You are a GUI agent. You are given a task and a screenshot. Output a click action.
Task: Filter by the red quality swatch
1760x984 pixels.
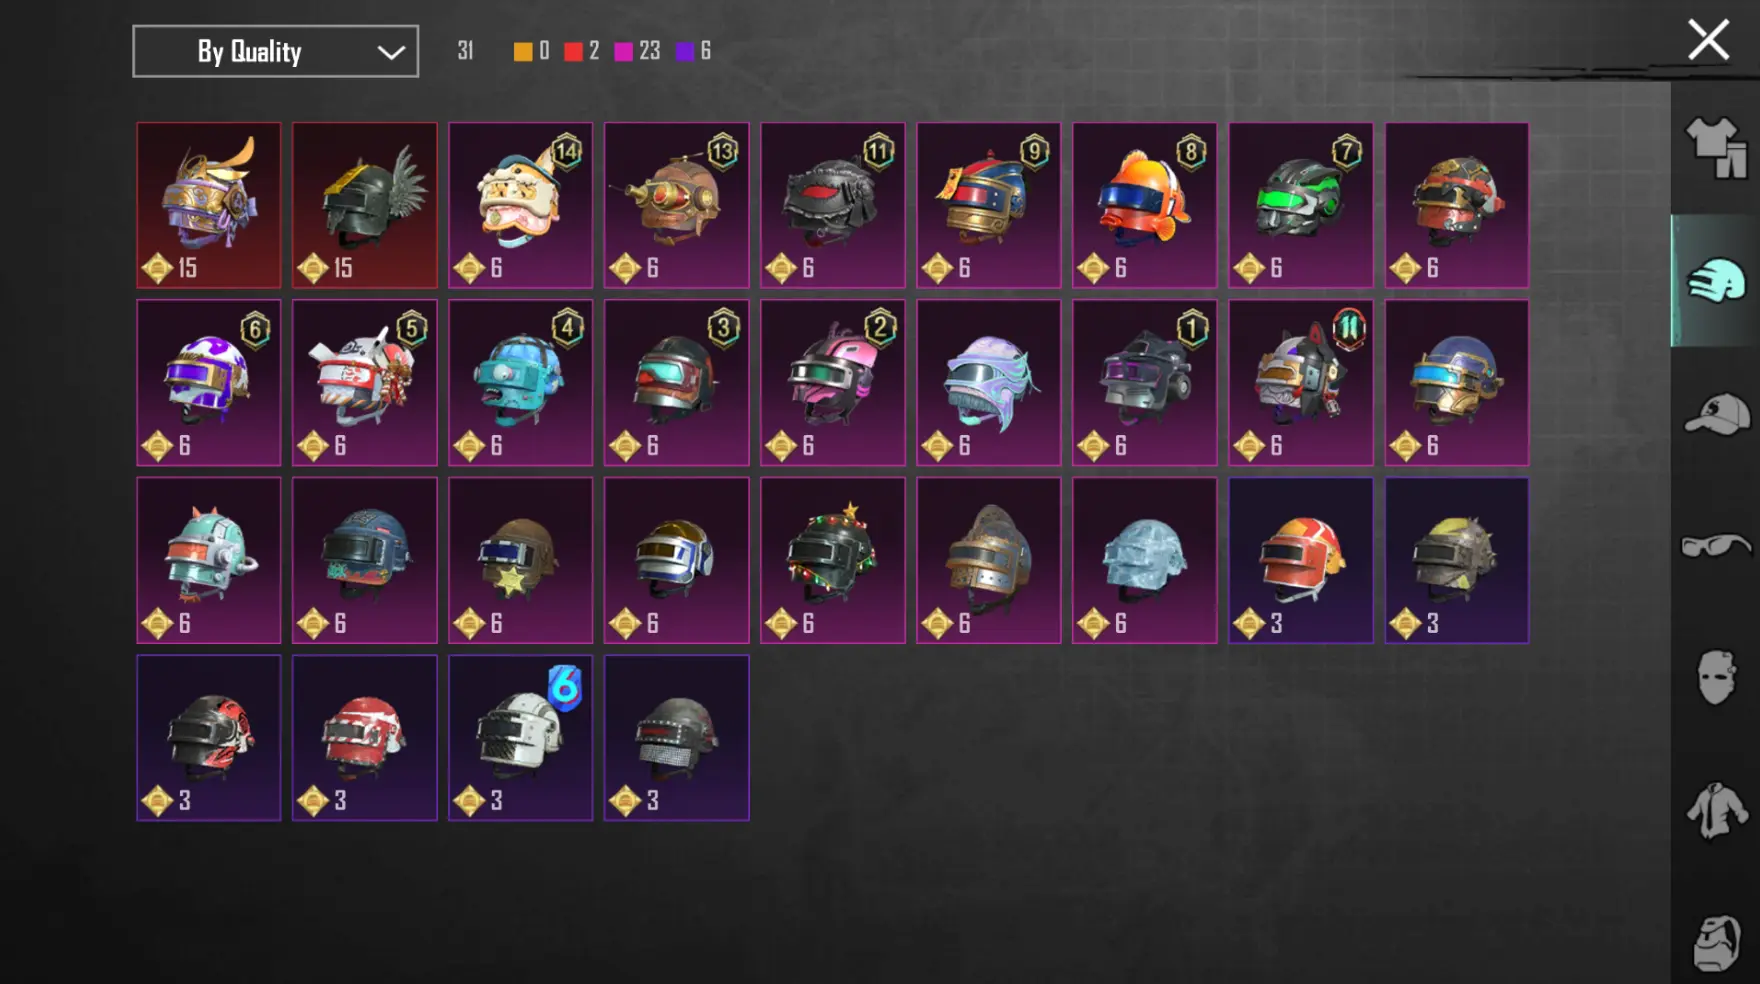[573, 51]
